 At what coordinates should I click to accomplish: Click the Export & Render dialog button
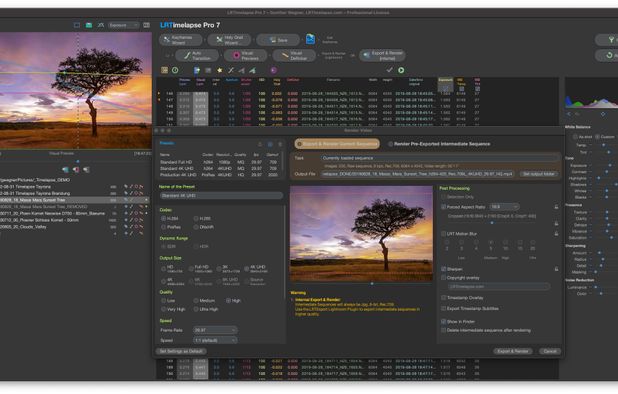pyautogui.click(x=513, y=351)
